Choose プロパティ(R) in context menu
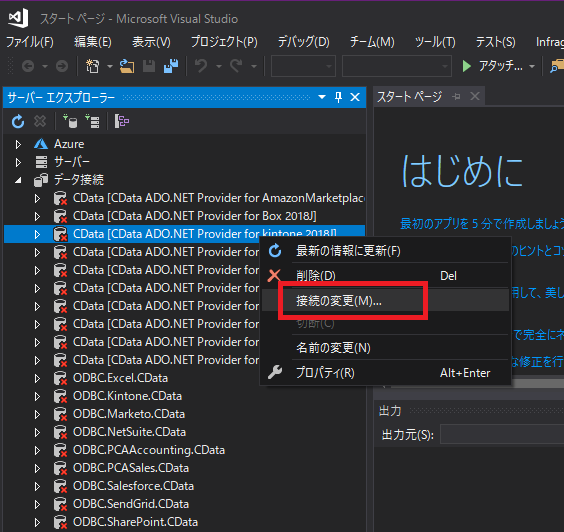This screenshot has height=532, width=564. coord(385,372)
